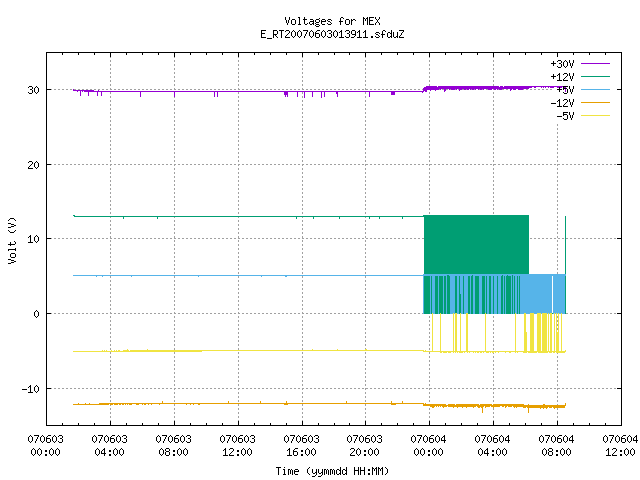Click the x-axis tick 070604 08:00

point(556,446)
